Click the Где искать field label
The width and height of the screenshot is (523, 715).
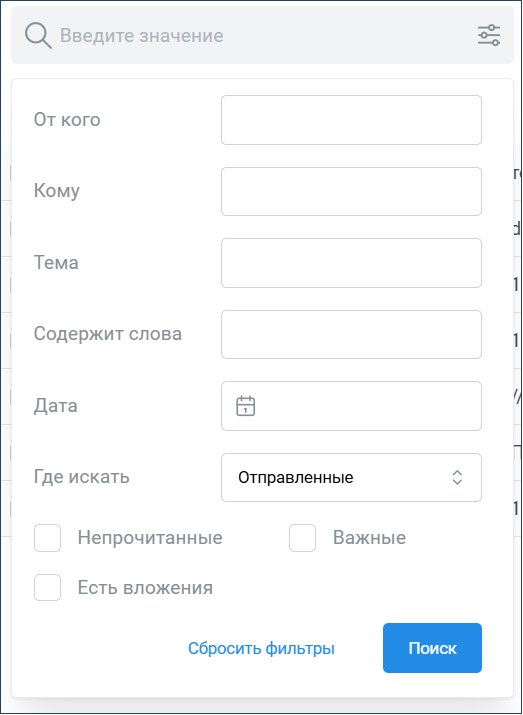[x=82, y=477]
